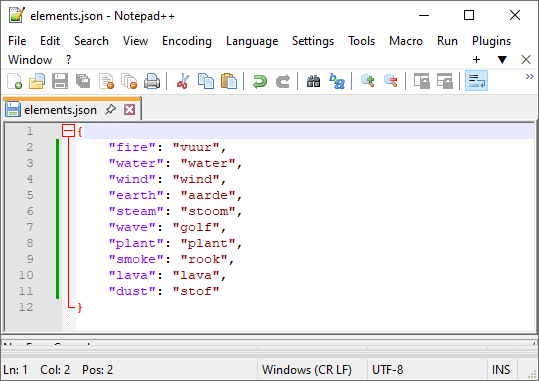Open the Replace dialog icon
Viewport: 539px width, 381px height.
(337, 81)
